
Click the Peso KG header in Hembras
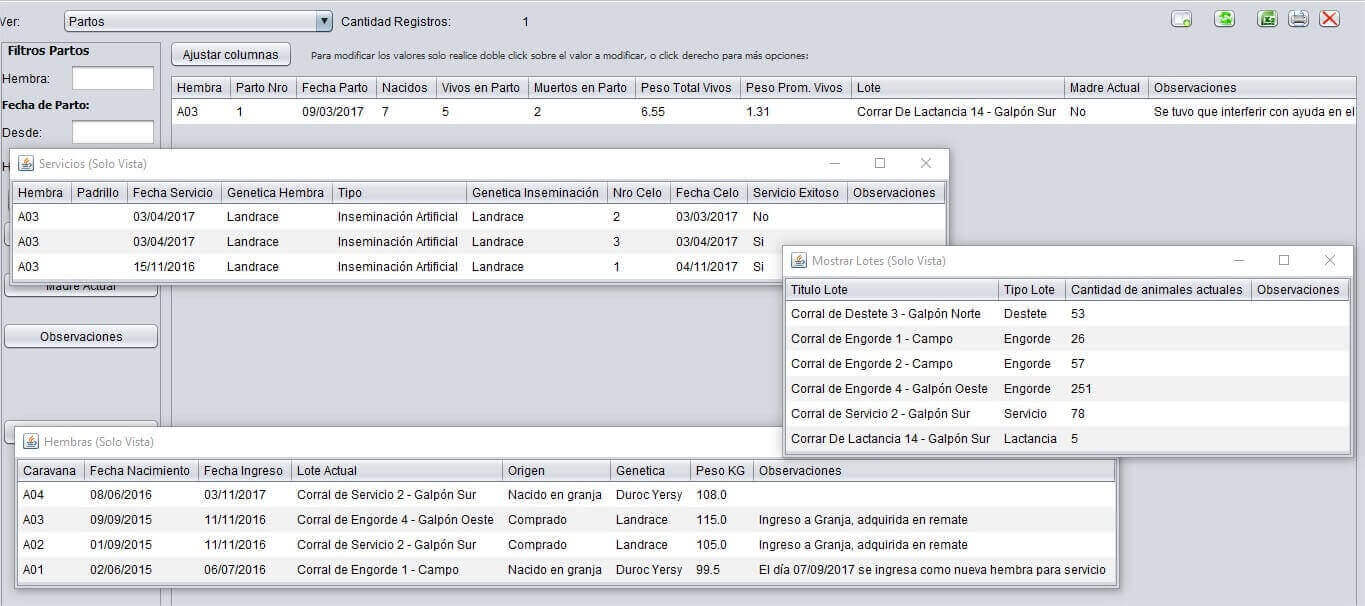pyautogui.click(x=721, y=471)
